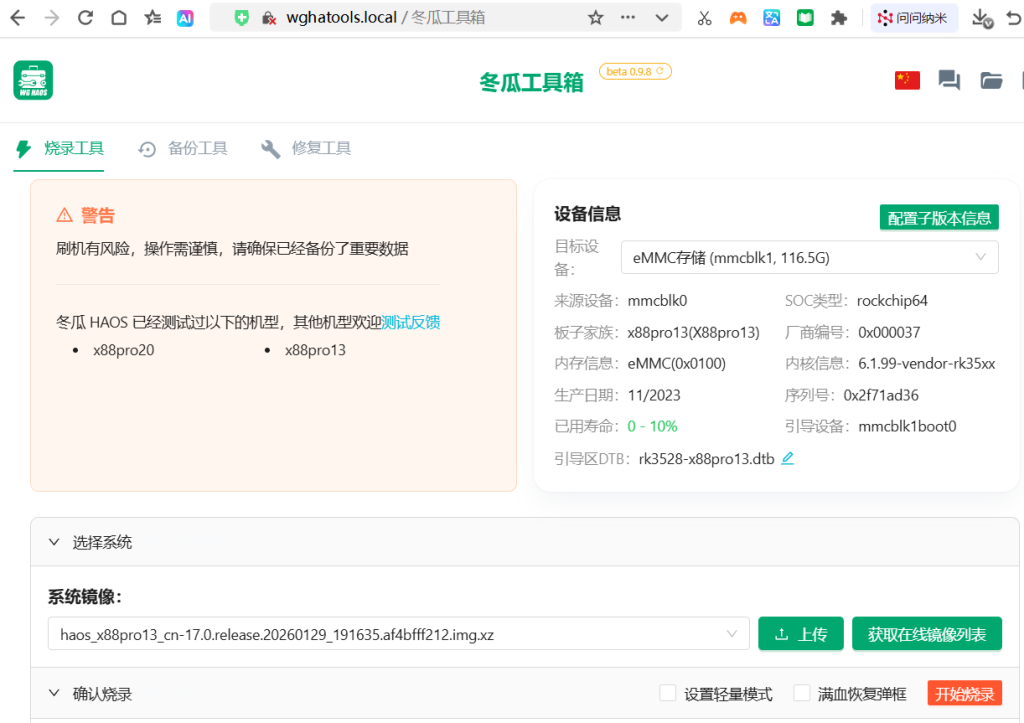The width and height of the screenshot is (1024, 723).
Task: Enable the 设置轻量模式 checkbox
Action: tap(668, 693)
